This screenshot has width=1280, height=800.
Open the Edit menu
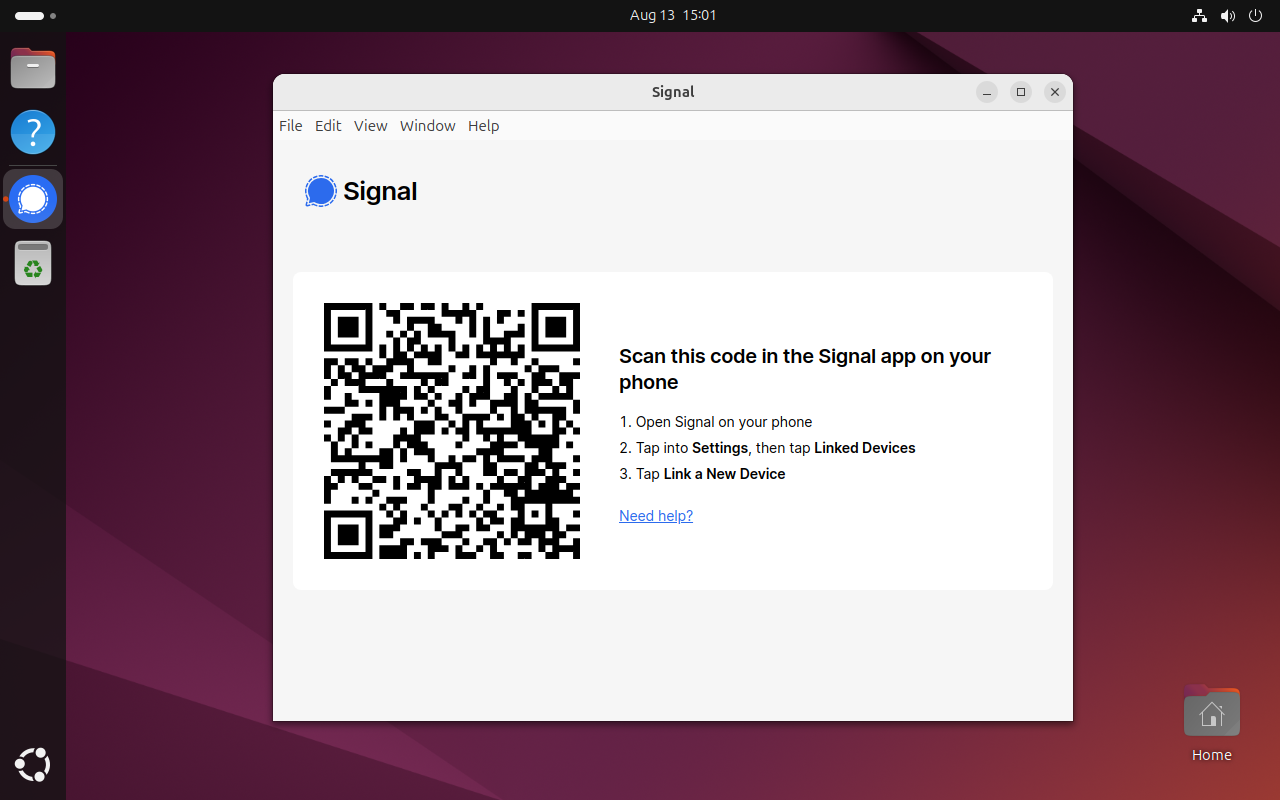(328, 126)
